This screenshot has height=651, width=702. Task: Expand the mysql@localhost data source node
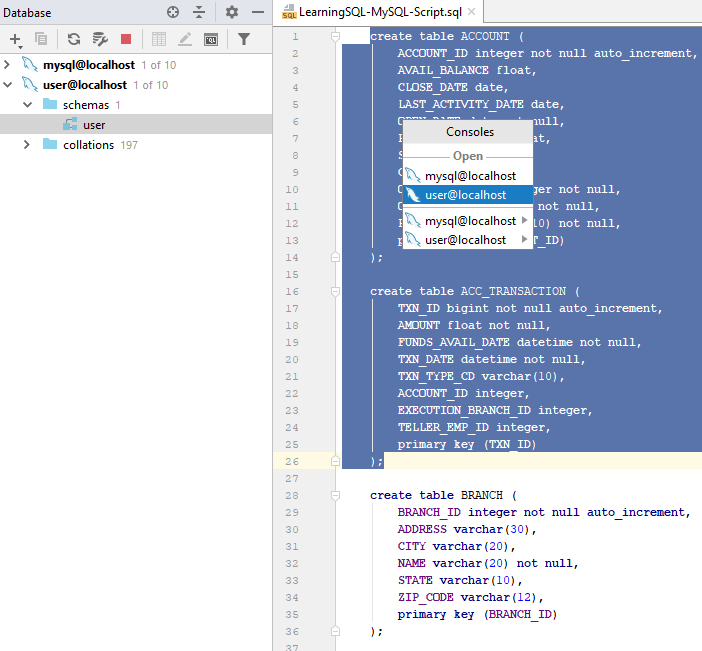tap(8, 65)
